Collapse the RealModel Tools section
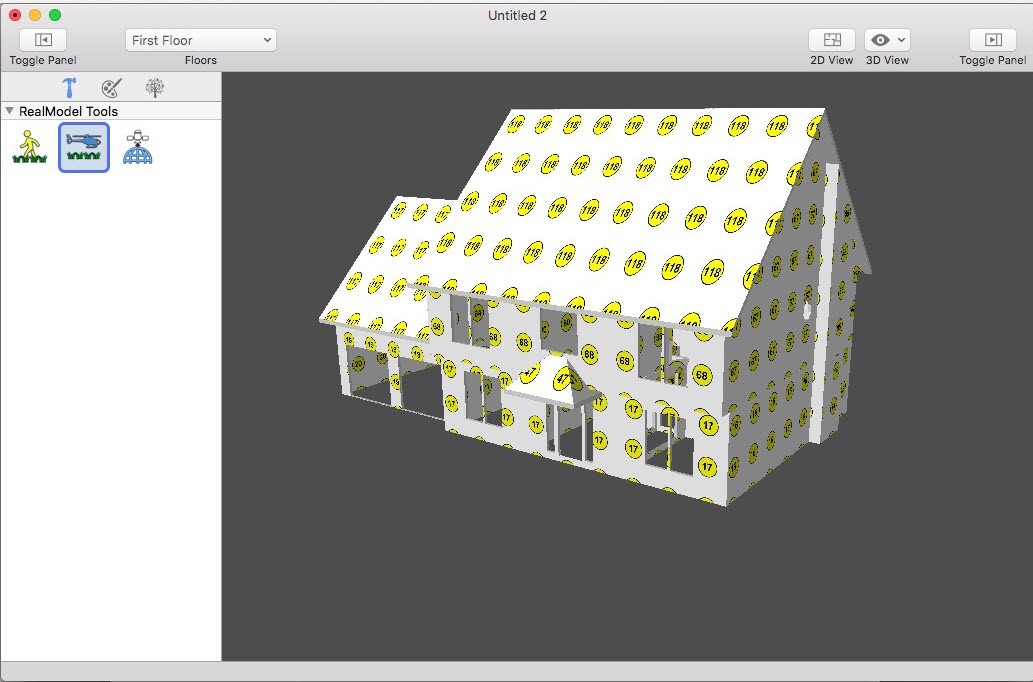This screenshot has height=682, width=1033. pos(9,111)
